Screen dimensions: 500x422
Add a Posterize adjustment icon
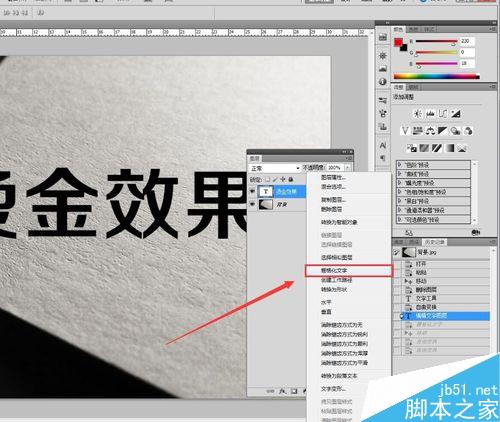[424, 148]
